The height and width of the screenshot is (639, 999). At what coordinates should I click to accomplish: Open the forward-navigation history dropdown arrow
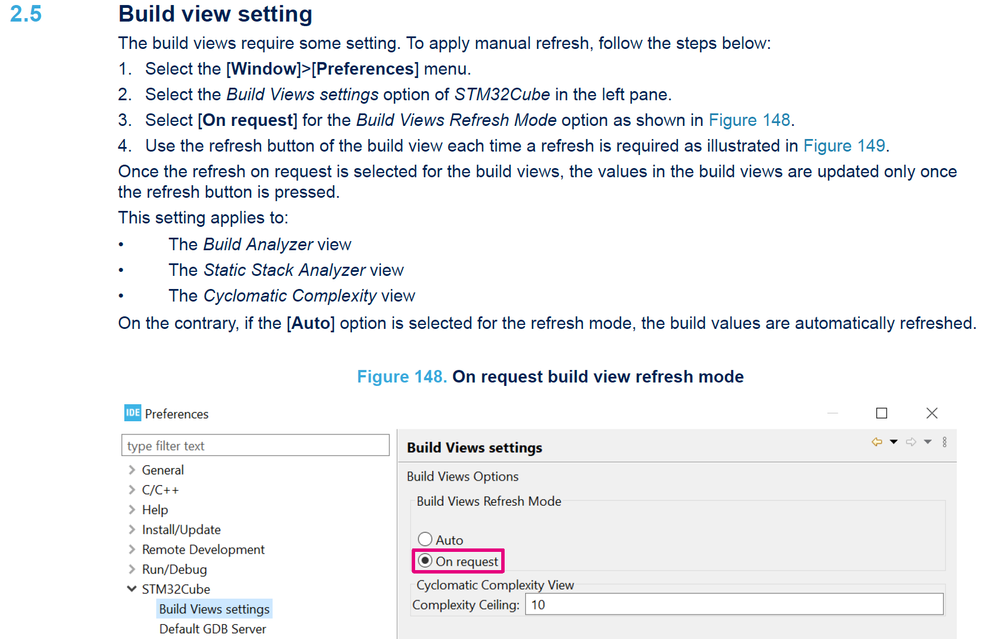point(928,441)
